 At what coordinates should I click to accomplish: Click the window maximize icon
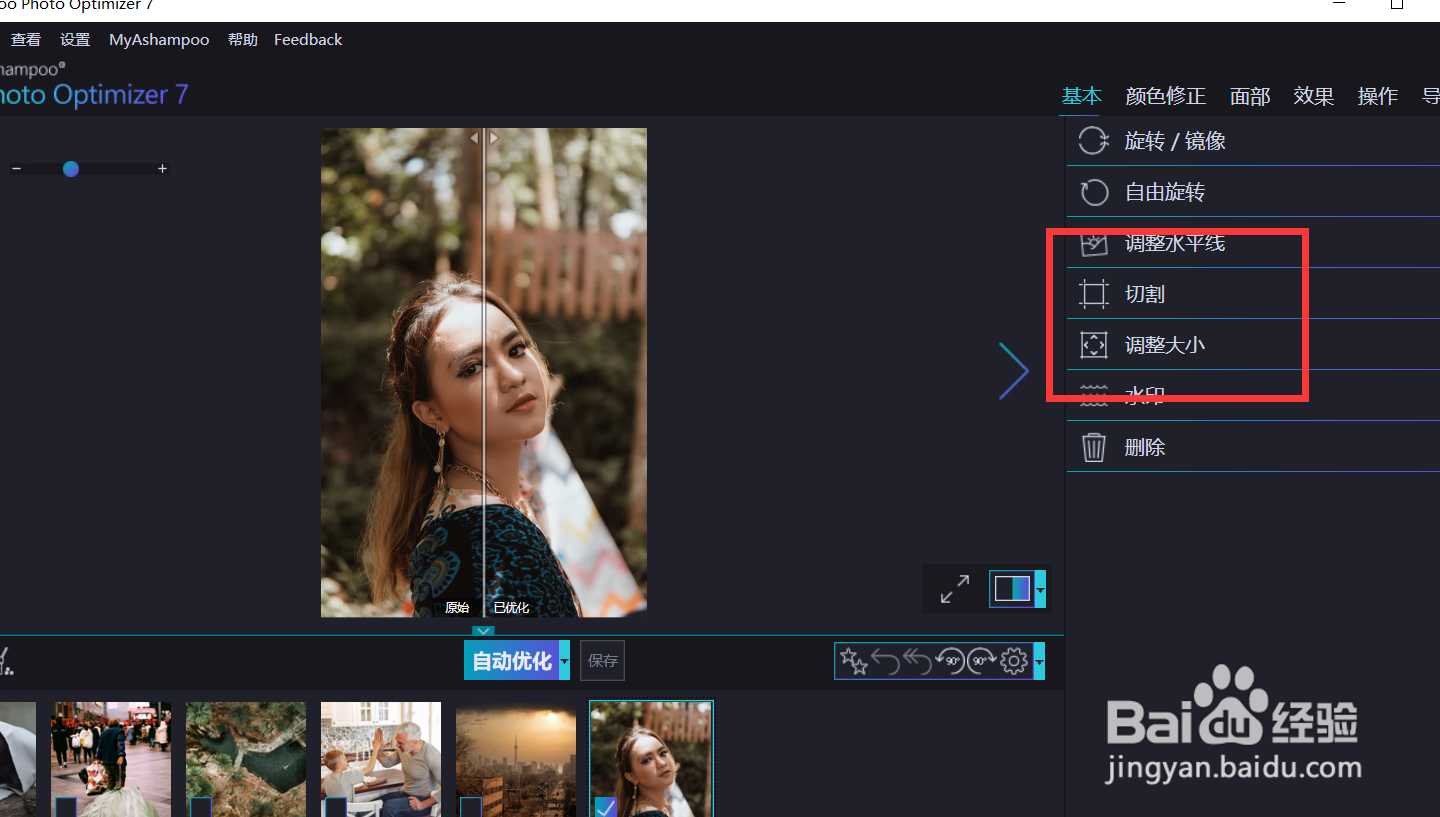(x=1397, y=5)
